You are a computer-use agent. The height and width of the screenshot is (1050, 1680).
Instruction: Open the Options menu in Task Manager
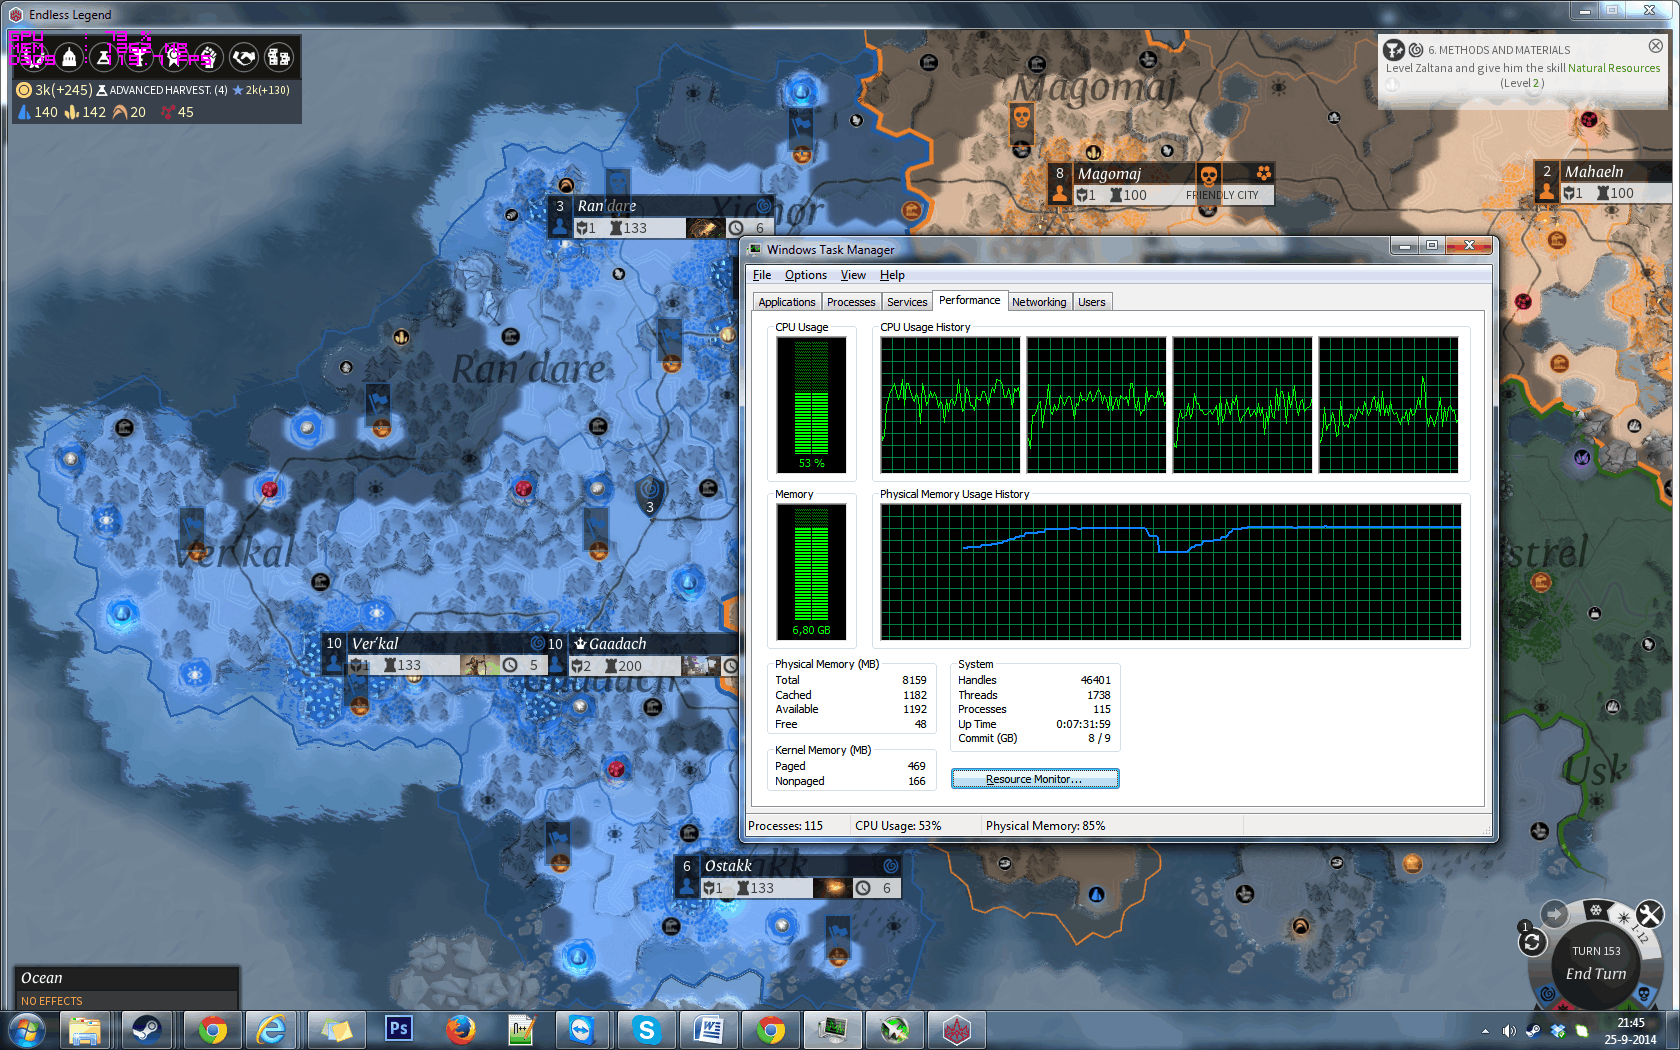[x=806, y=275]
